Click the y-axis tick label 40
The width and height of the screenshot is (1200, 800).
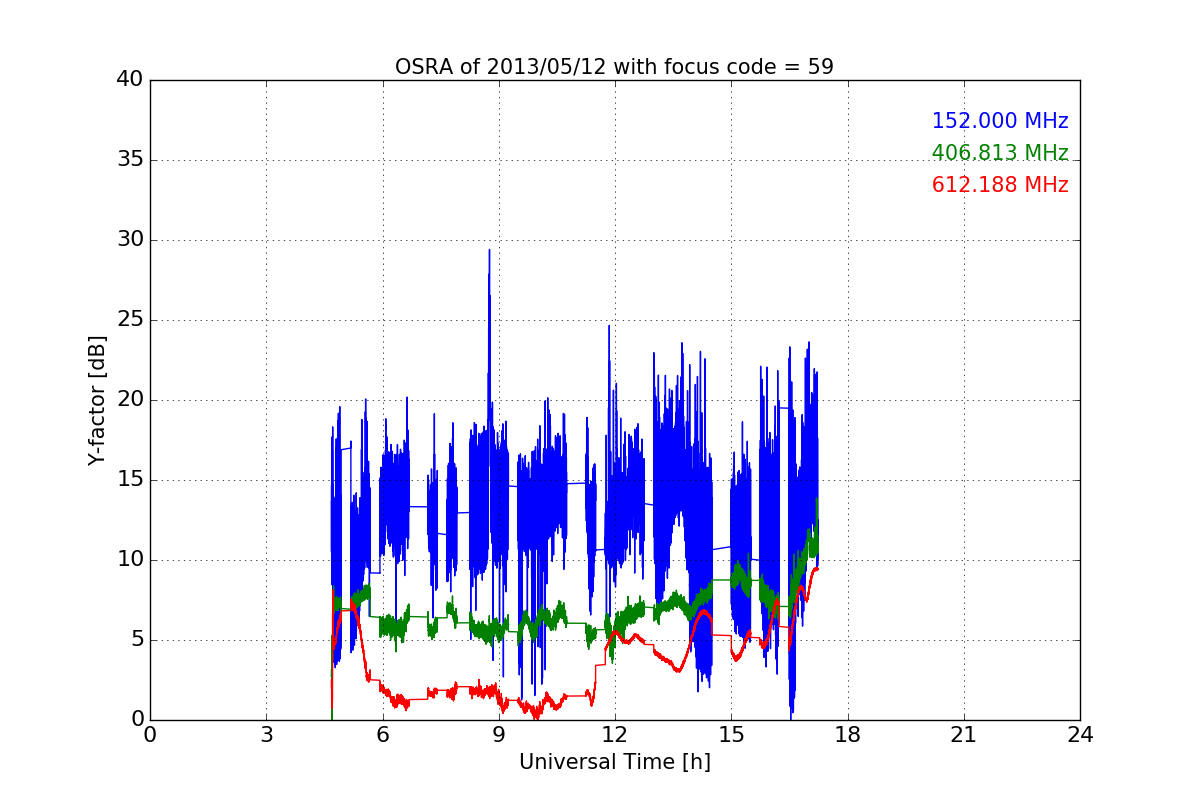click(x=130, y=80)
